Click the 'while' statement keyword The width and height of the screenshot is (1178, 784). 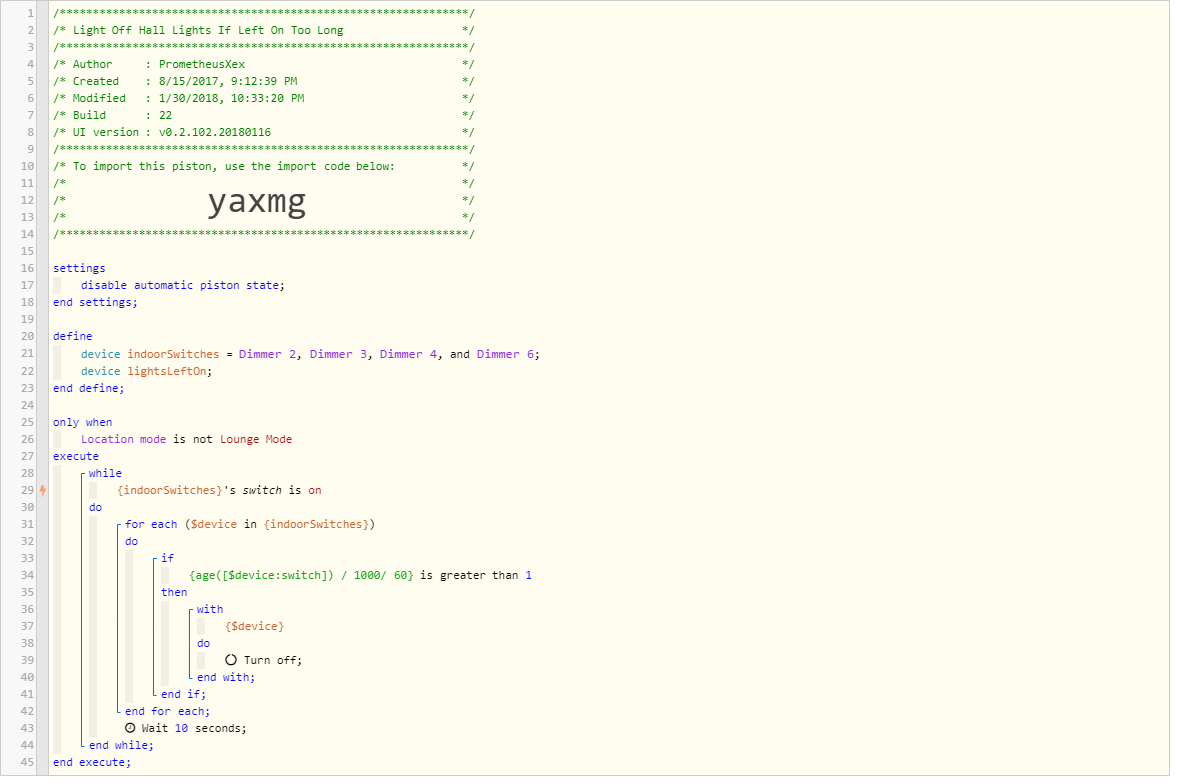[105, 474]
